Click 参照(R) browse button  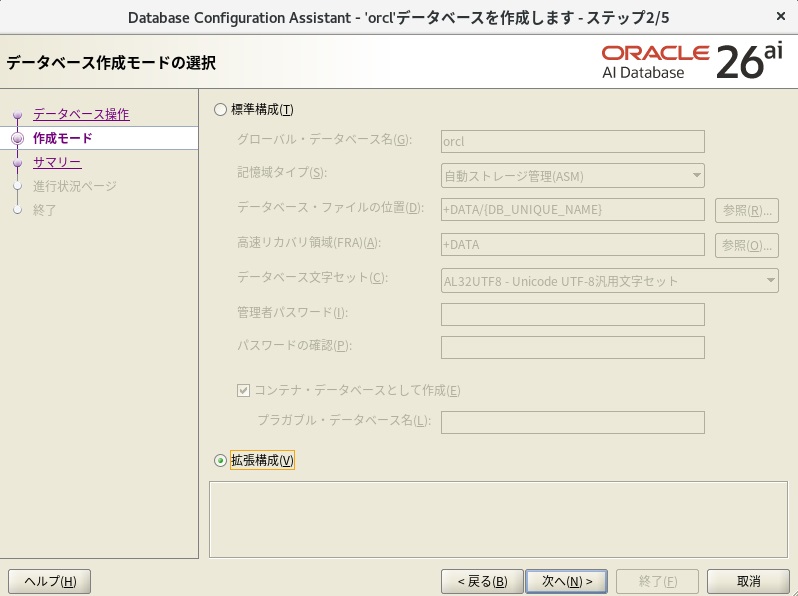click(747, 210)
